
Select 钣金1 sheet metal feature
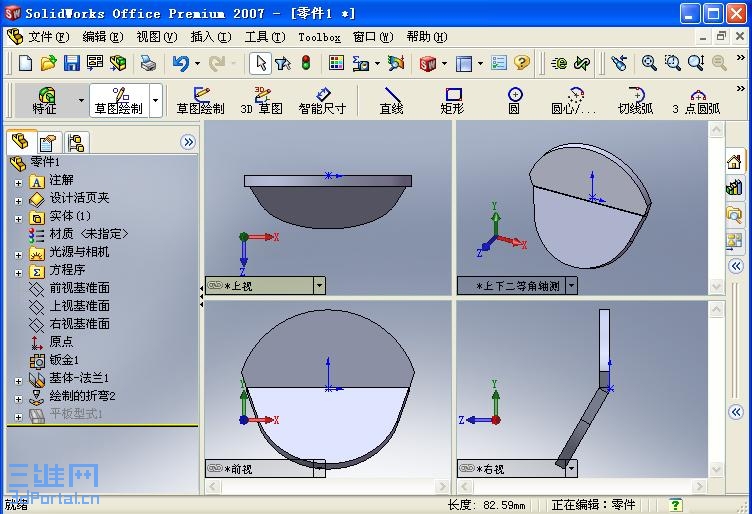tap(64, 360)
